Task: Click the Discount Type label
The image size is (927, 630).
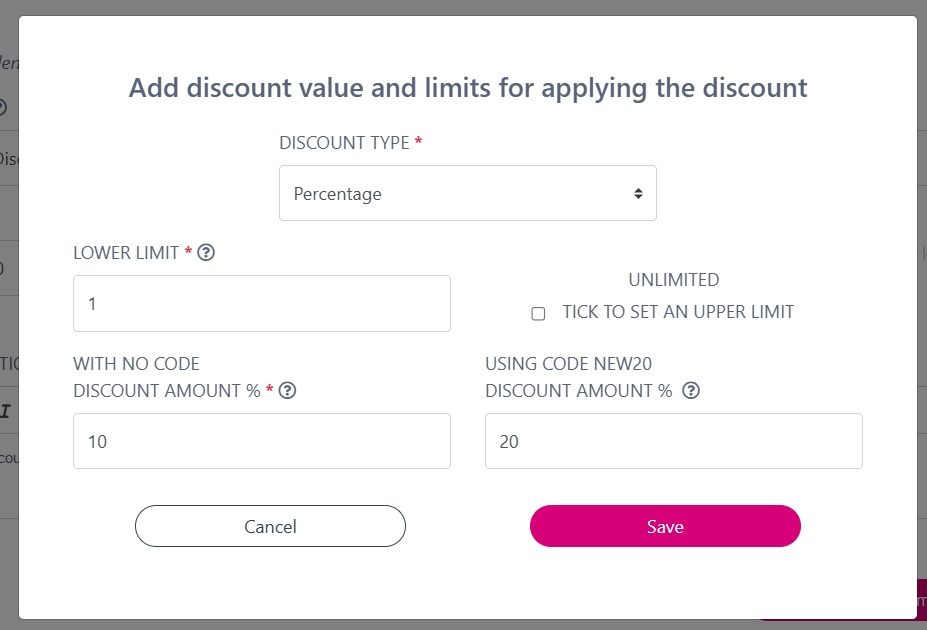Action: [x=344, y=143]
